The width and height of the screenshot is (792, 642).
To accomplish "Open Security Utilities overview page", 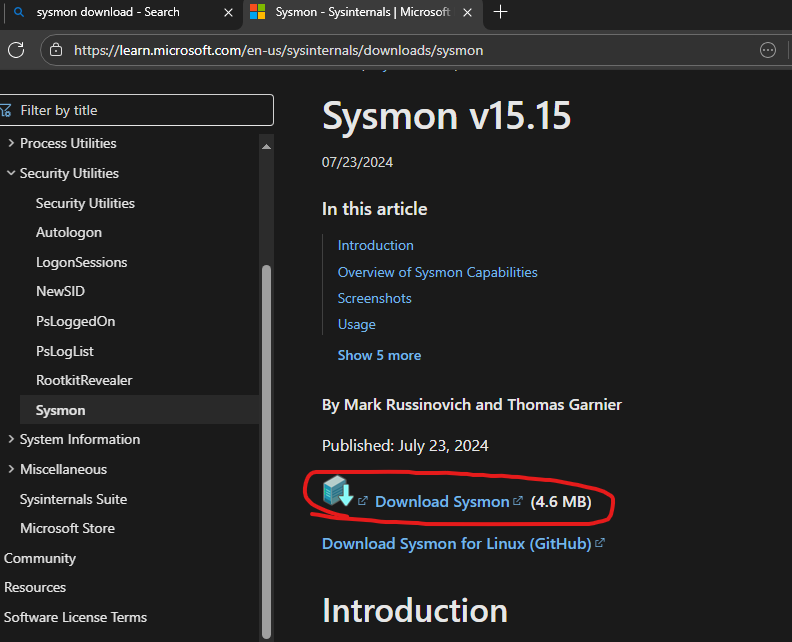I will click(x=85, y=203).
